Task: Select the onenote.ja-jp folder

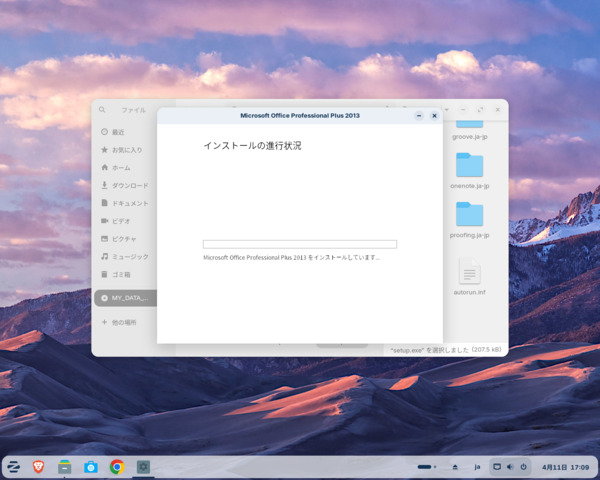Action: [x=470, y=171]
